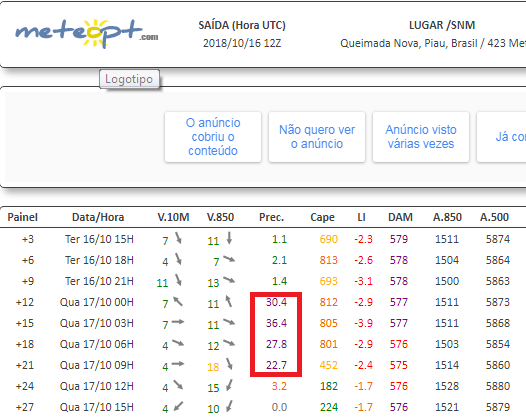Select 'O anúncio cobriu o conteúdo' button
Viewport: 526px width, 418px height.
[x=213, y=137]
